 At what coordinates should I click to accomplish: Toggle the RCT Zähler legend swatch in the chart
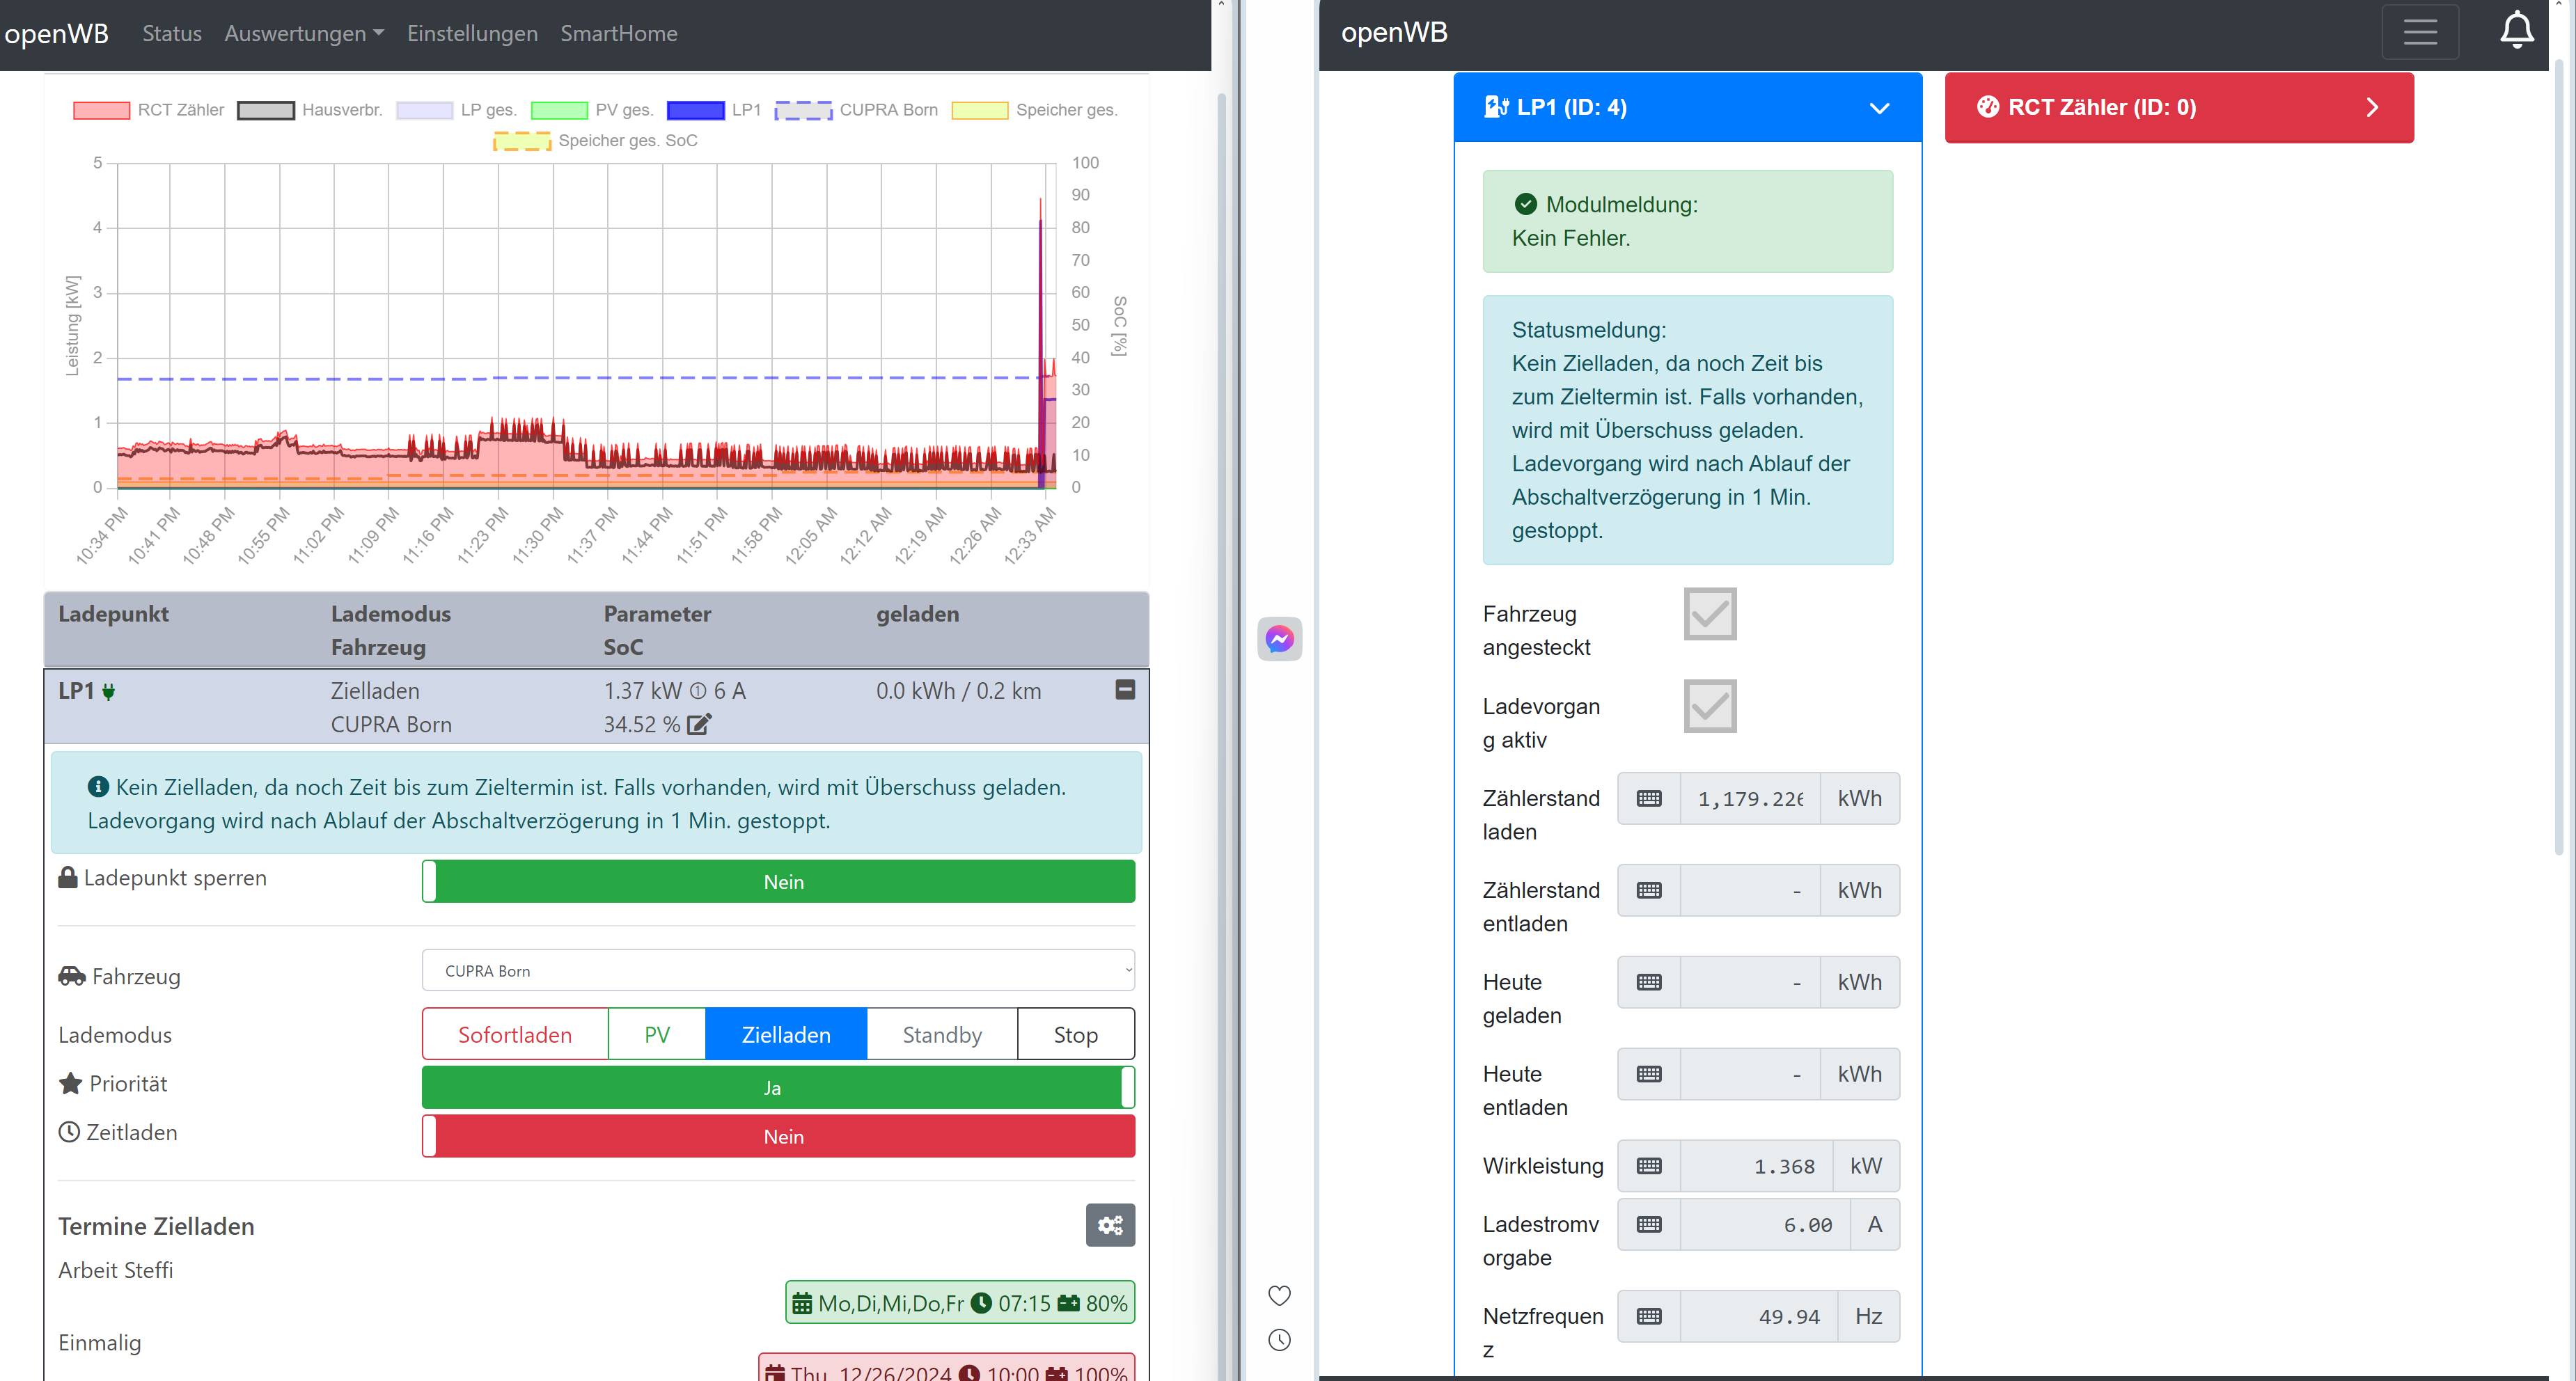[101, 110]
